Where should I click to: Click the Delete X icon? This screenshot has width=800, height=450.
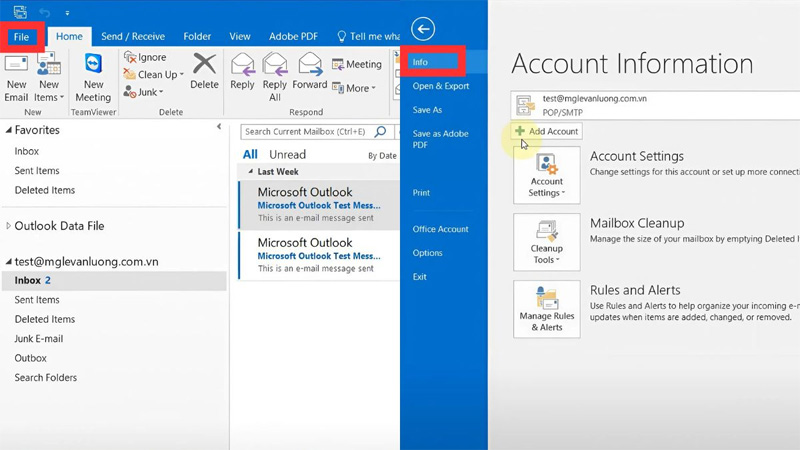coord(204,65)
